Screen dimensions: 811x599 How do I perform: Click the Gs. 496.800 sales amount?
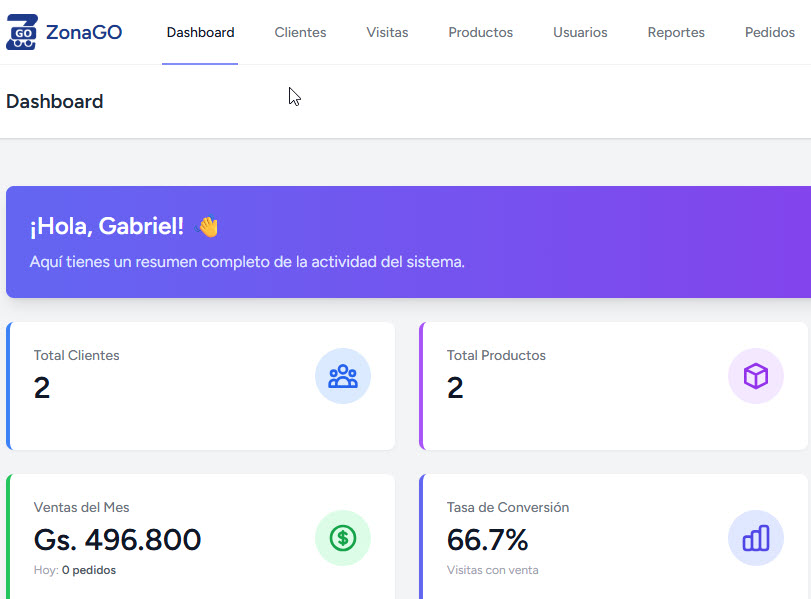[x=117, y=540]
